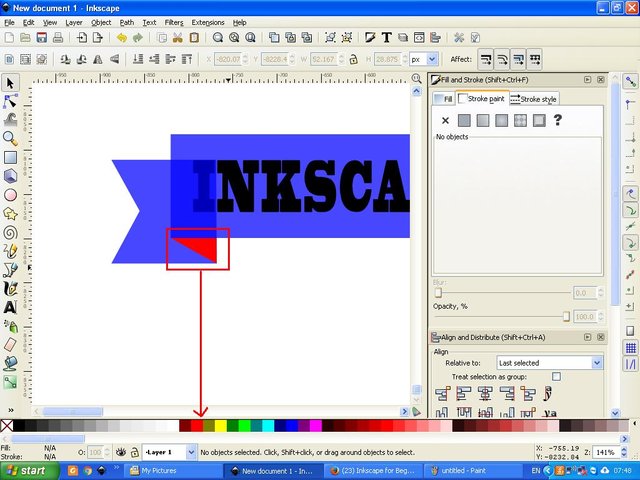The width and height of the screenshot is (640, 480).
Task: Toggle move gradients affect button
Action: tap(518, 60)
